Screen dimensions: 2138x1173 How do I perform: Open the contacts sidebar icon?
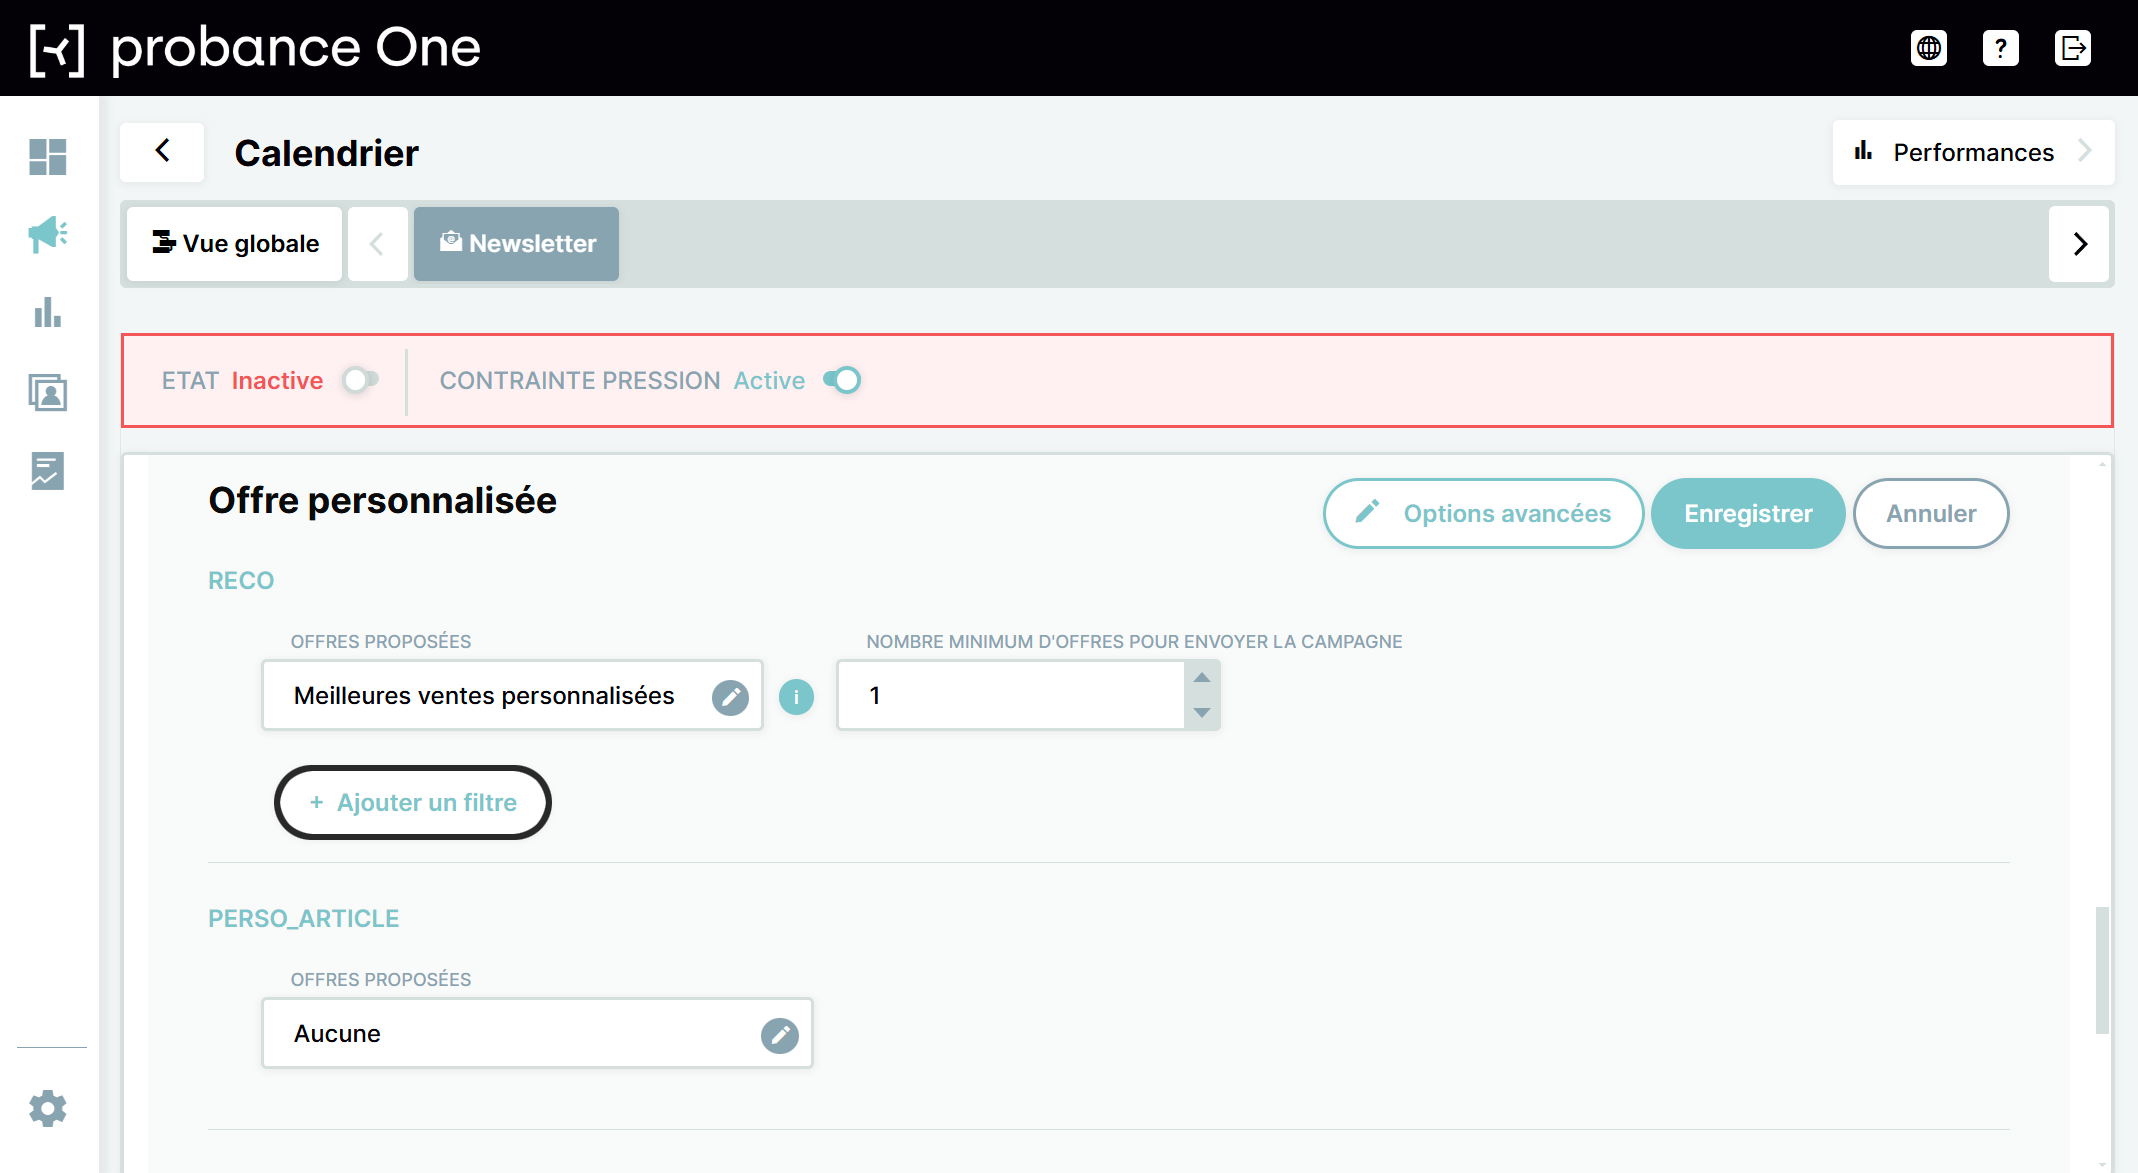point(48,392)
